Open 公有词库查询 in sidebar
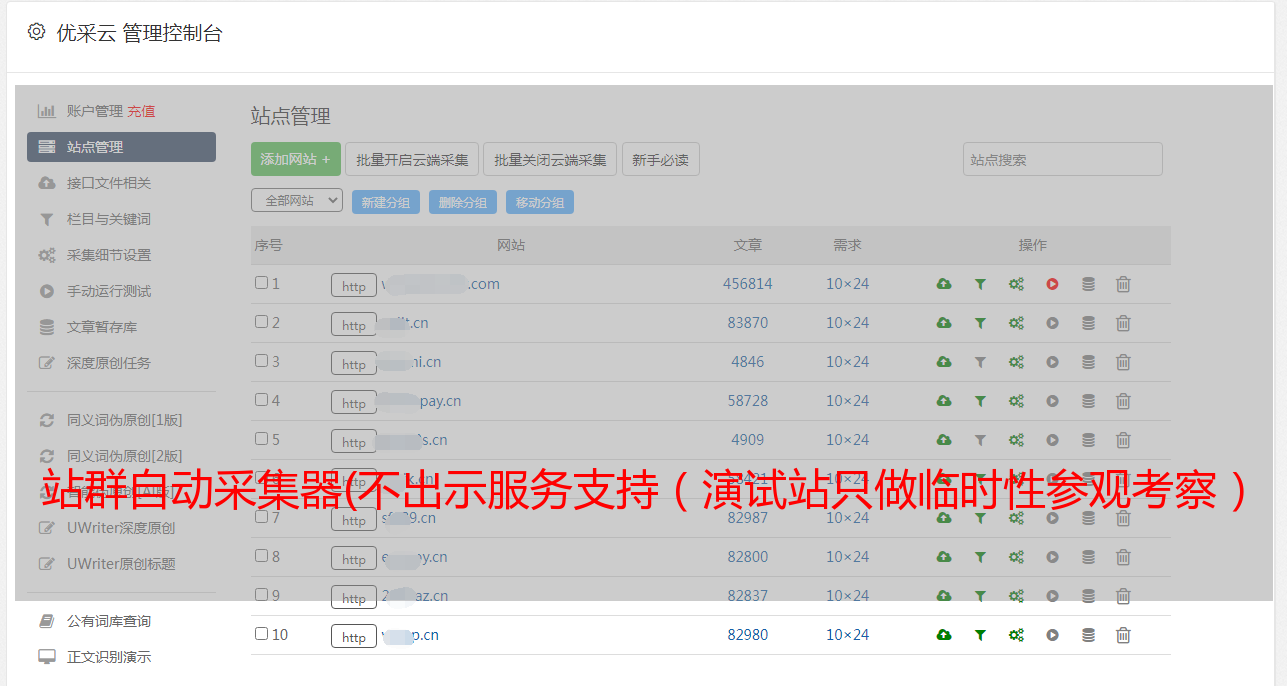 (109, 621)
